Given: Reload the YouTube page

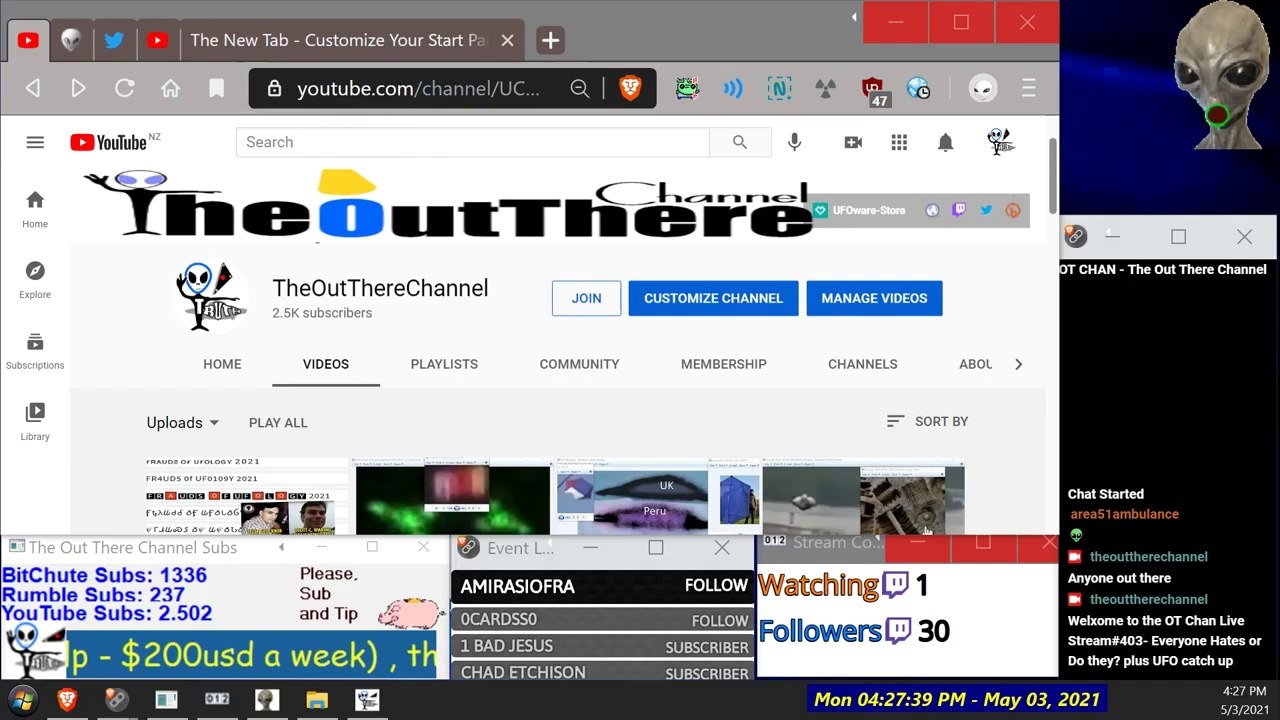Looking at the screenshot, I should point(124,89).
